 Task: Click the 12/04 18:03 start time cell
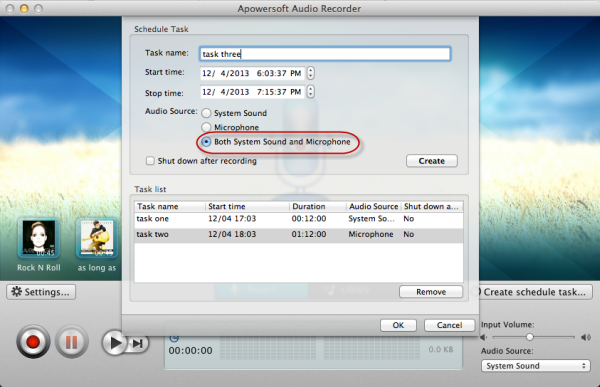232,234
